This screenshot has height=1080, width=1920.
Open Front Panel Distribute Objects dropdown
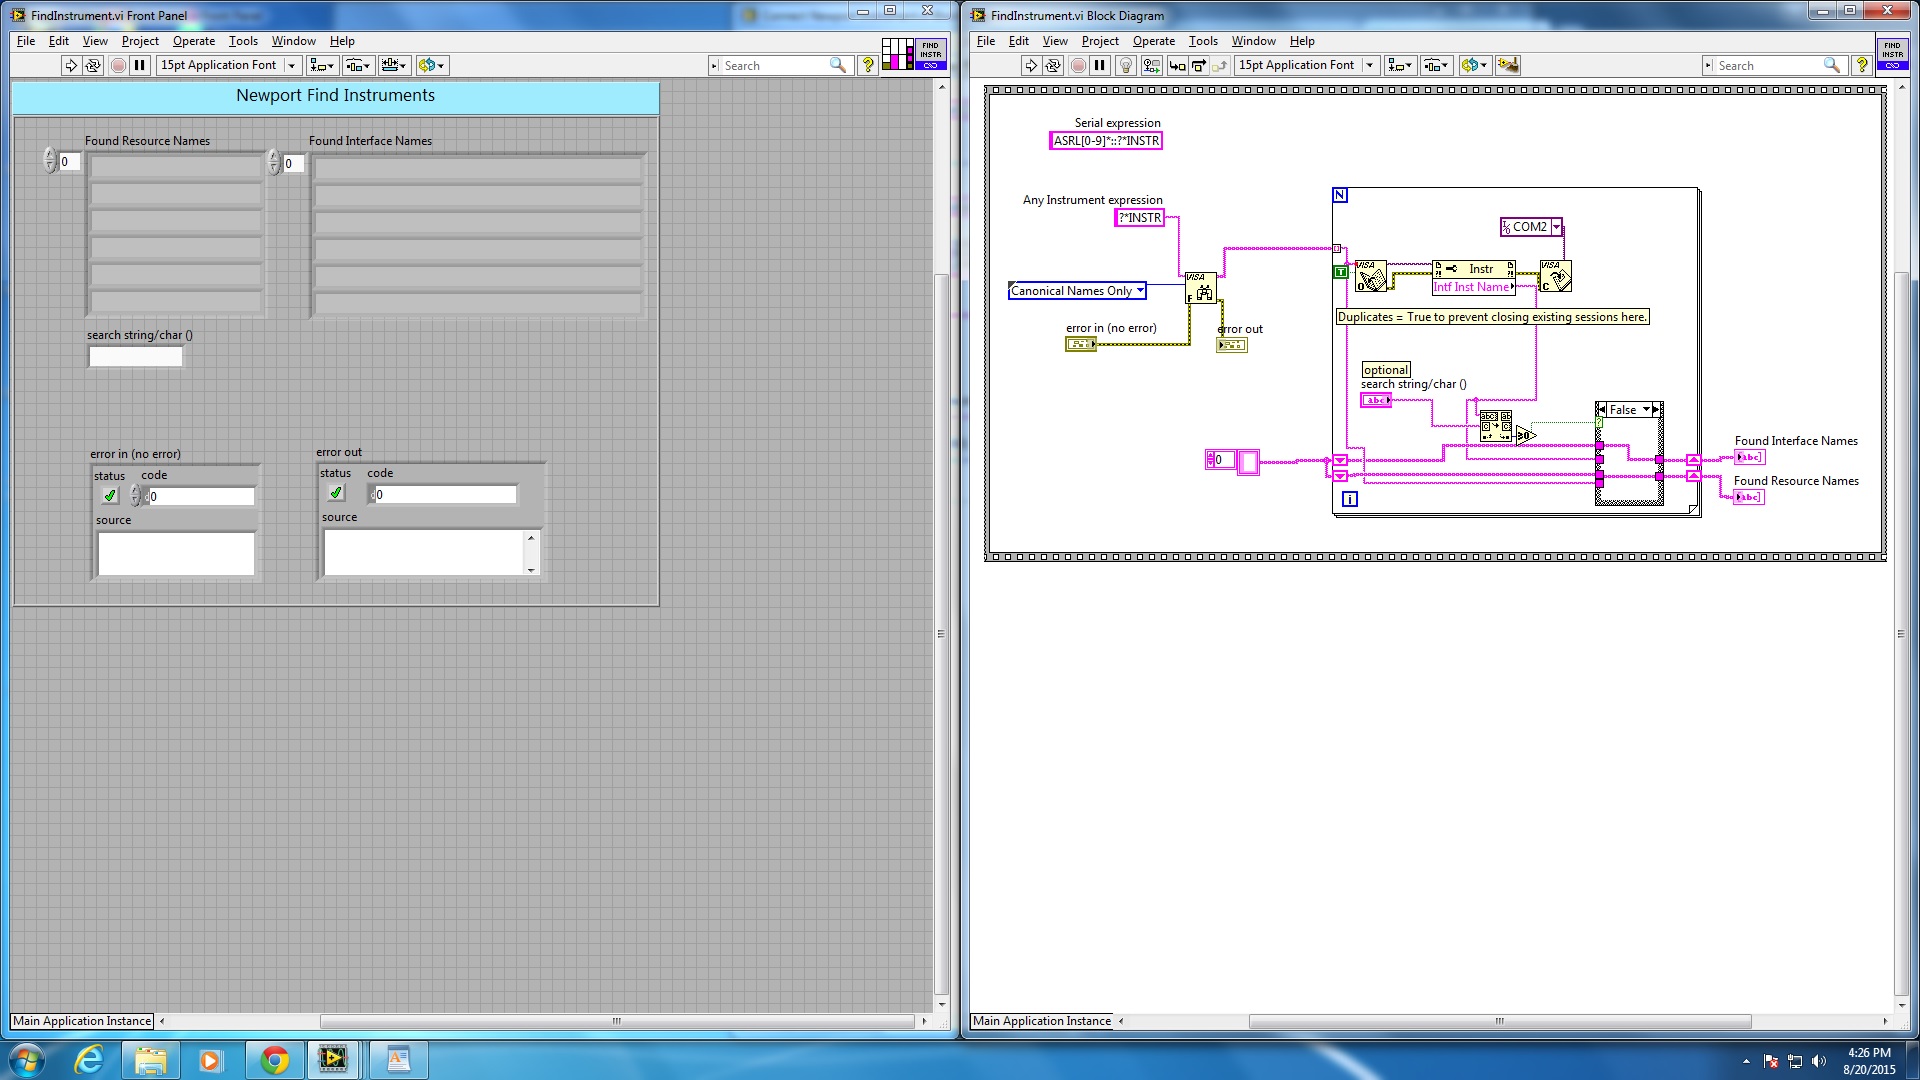click(x=357, y=65)
